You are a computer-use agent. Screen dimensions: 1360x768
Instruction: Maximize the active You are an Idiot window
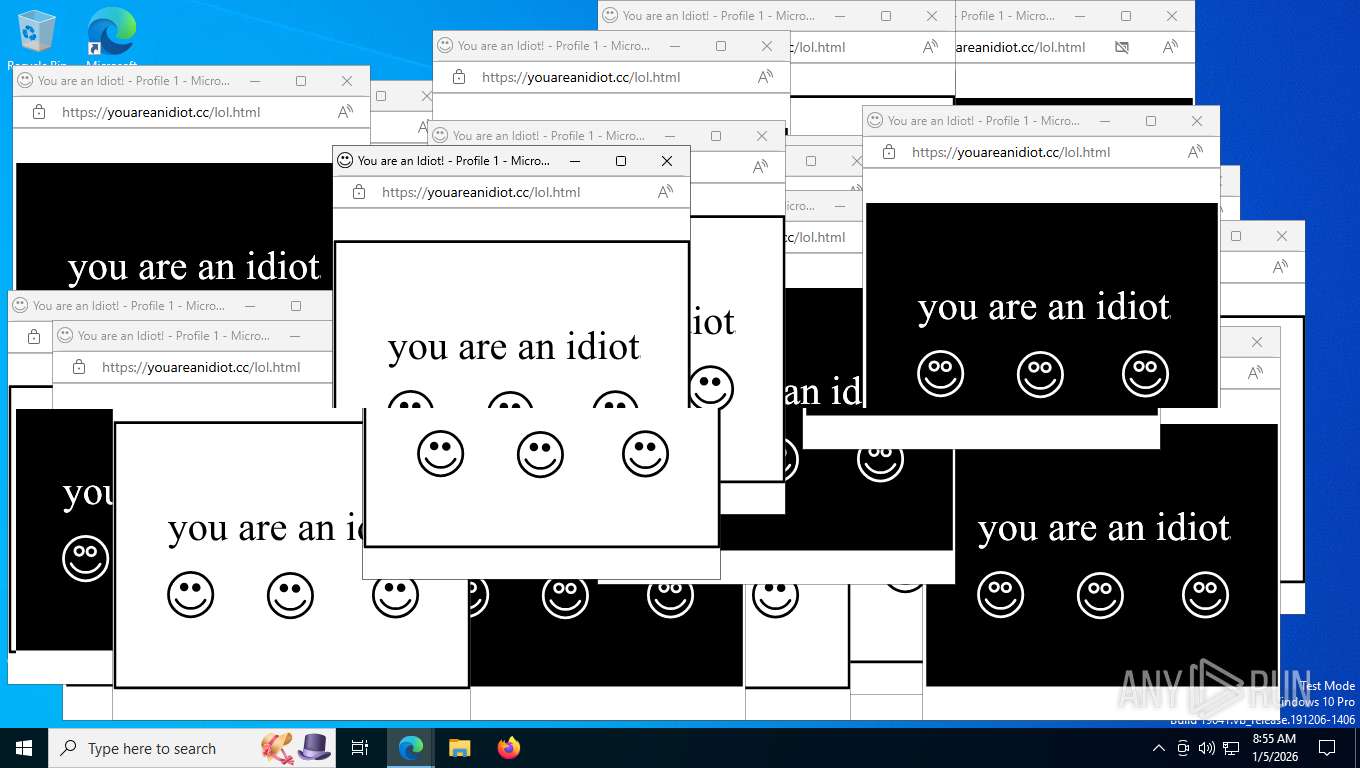point(621,161)
